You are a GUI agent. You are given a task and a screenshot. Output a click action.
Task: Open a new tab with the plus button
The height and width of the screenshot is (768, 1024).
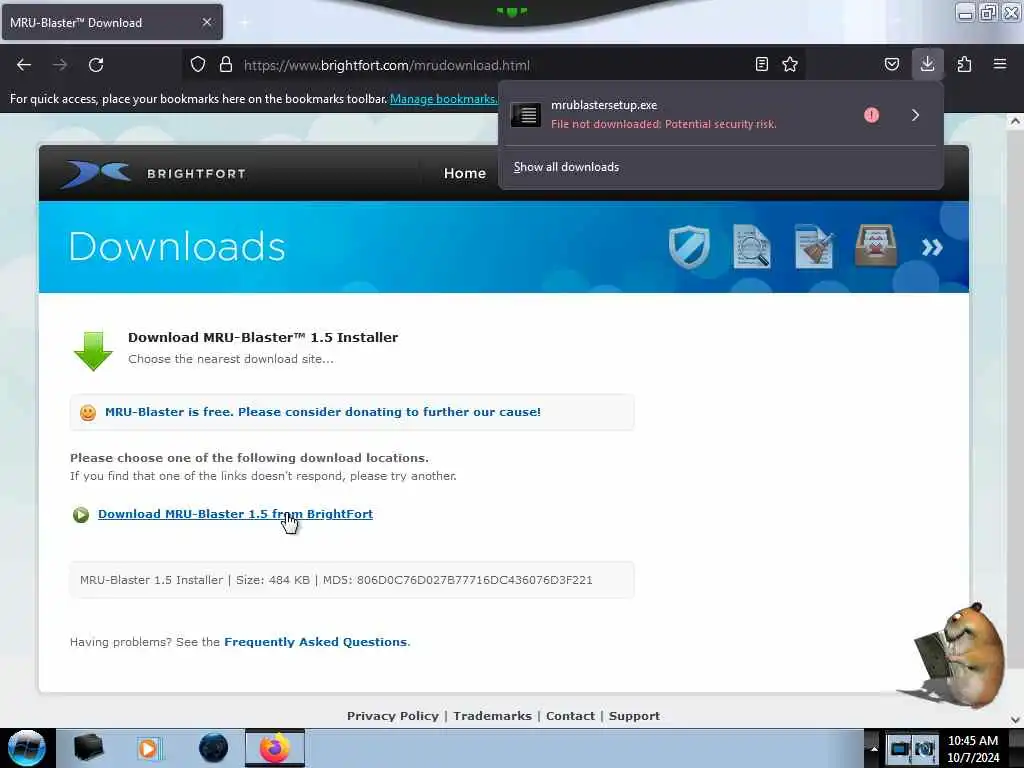pos(245,23)
